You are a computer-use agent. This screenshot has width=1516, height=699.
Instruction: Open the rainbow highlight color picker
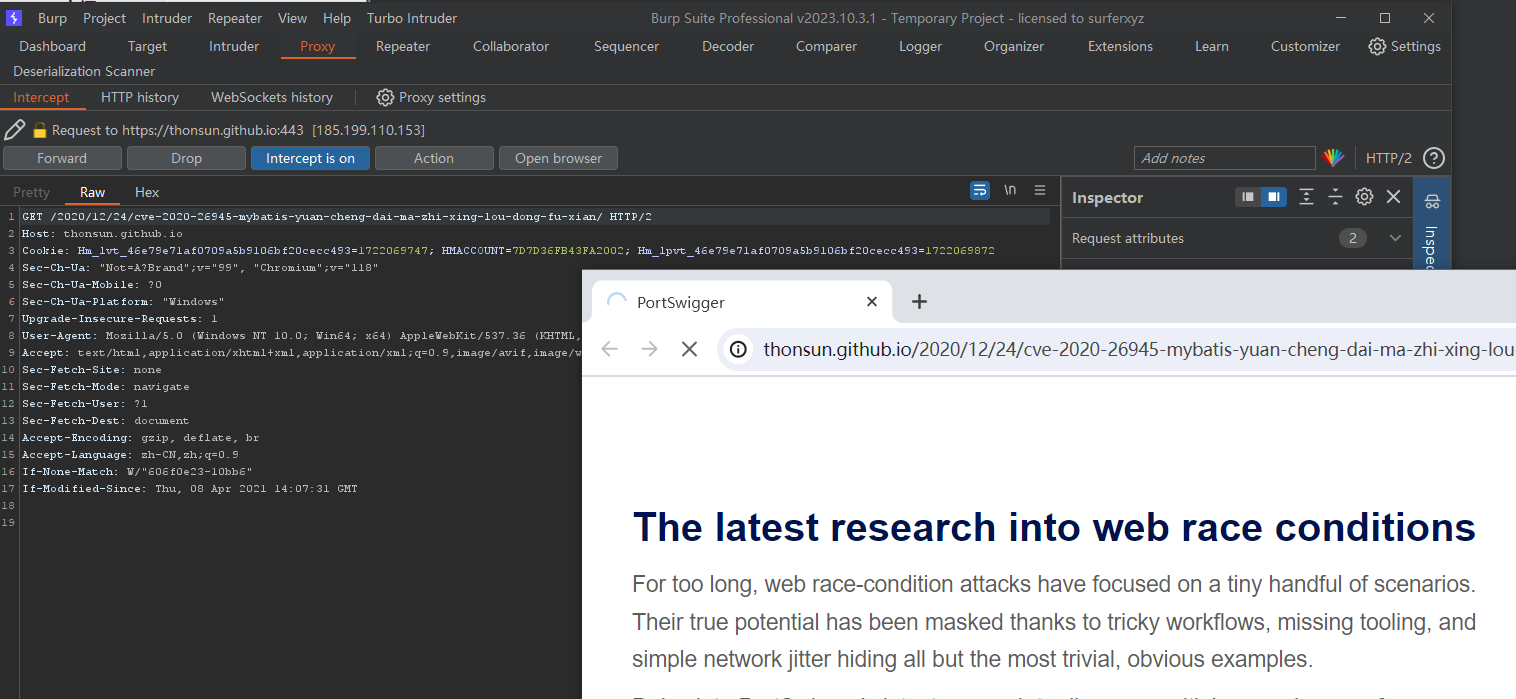(1333, 158)
